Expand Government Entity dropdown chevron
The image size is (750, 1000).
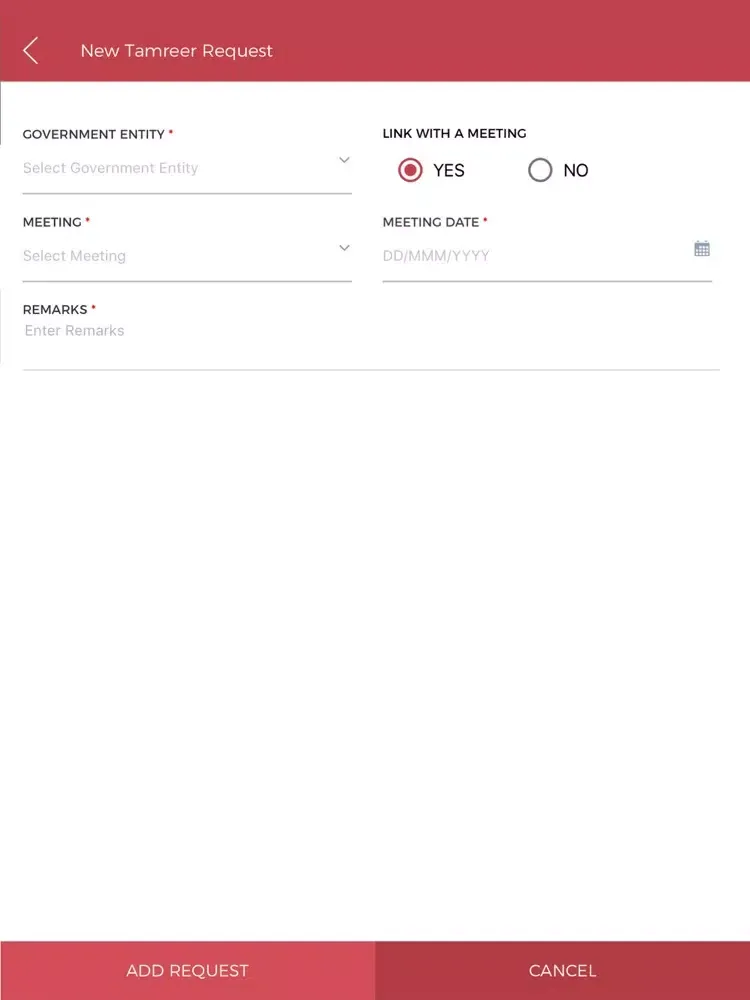coord(344,160)
